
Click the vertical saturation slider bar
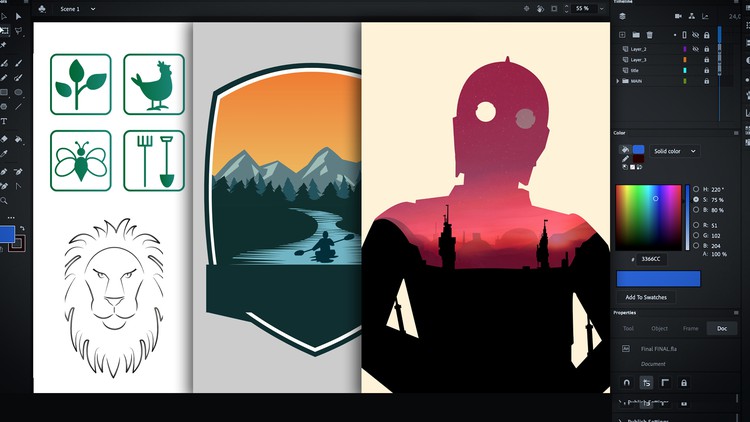pyautogui.click(x=688, y=217)
